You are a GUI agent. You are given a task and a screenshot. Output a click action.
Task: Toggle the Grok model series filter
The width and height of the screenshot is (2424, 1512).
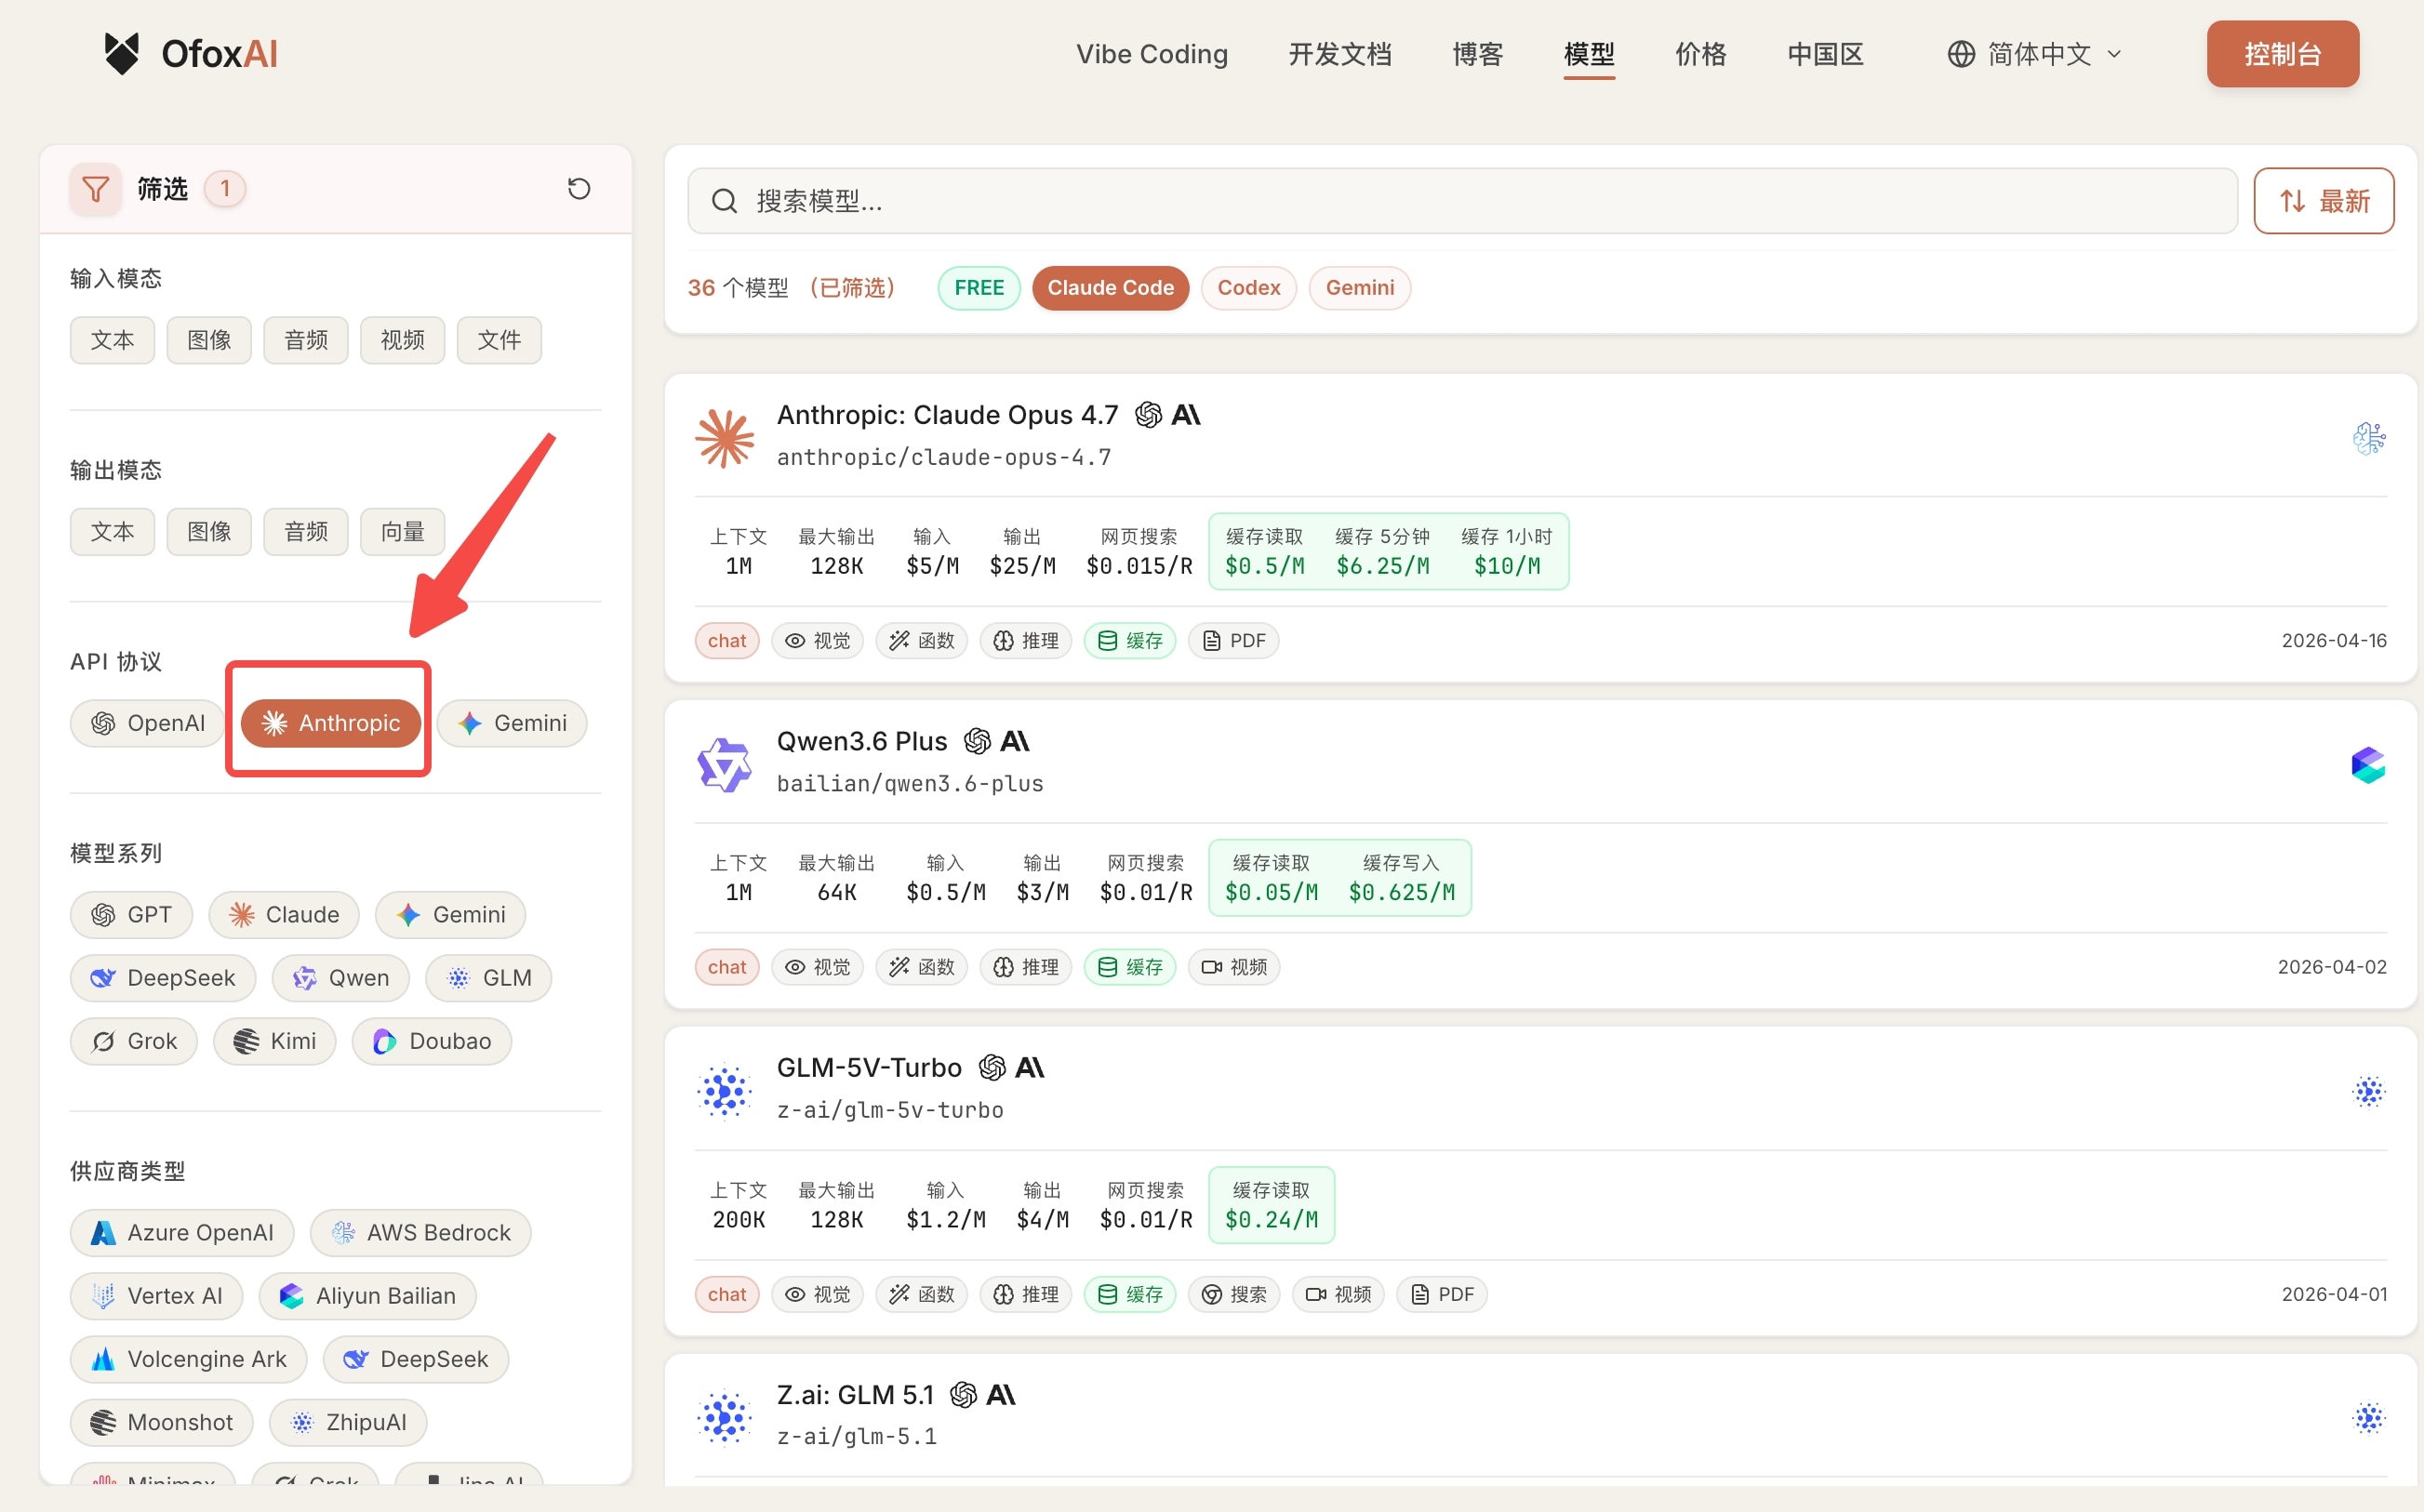[133, 1041]
